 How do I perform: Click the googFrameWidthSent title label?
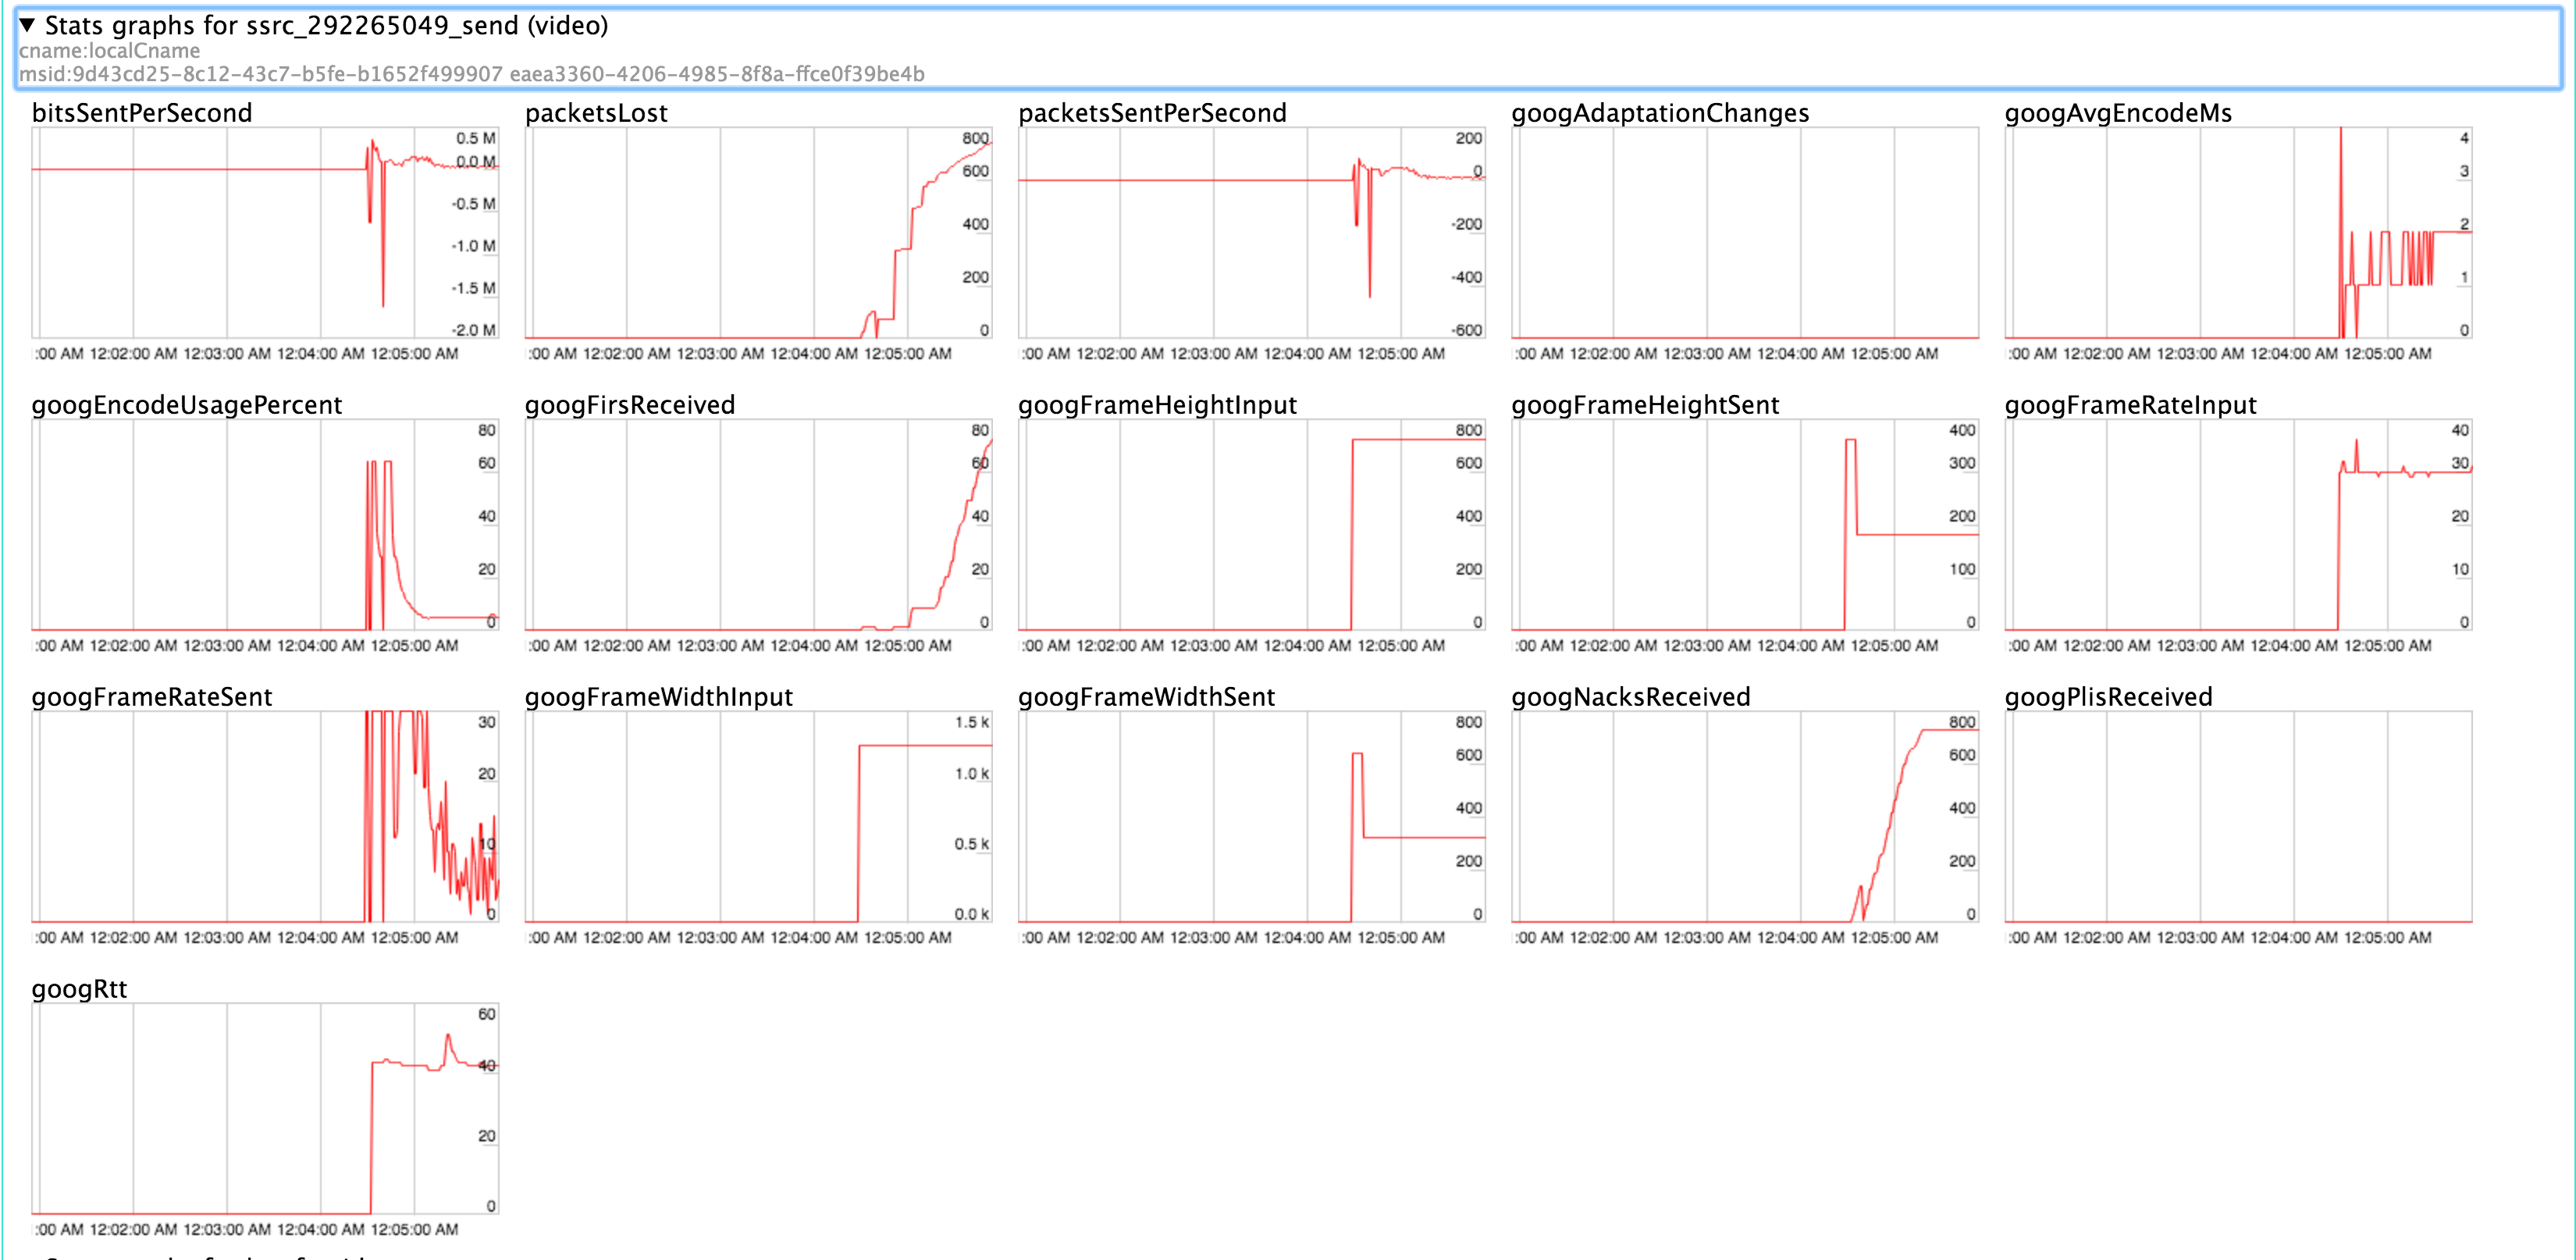click(x=1146, y=697)
